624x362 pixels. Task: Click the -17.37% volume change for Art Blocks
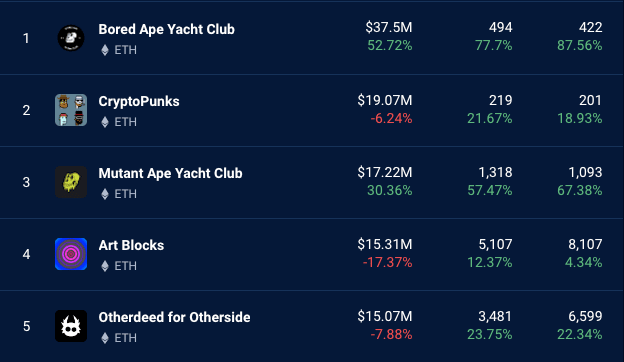pyautogui.click(x=387, y=263)
